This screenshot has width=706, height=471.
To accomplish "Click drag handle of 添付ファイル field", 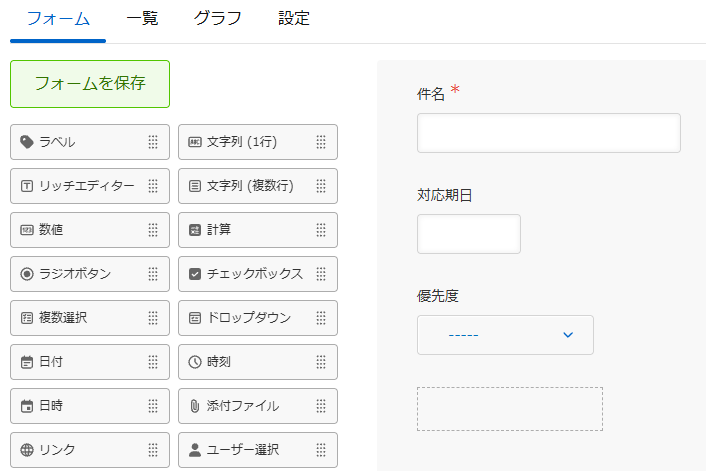I will pos(321,406).
